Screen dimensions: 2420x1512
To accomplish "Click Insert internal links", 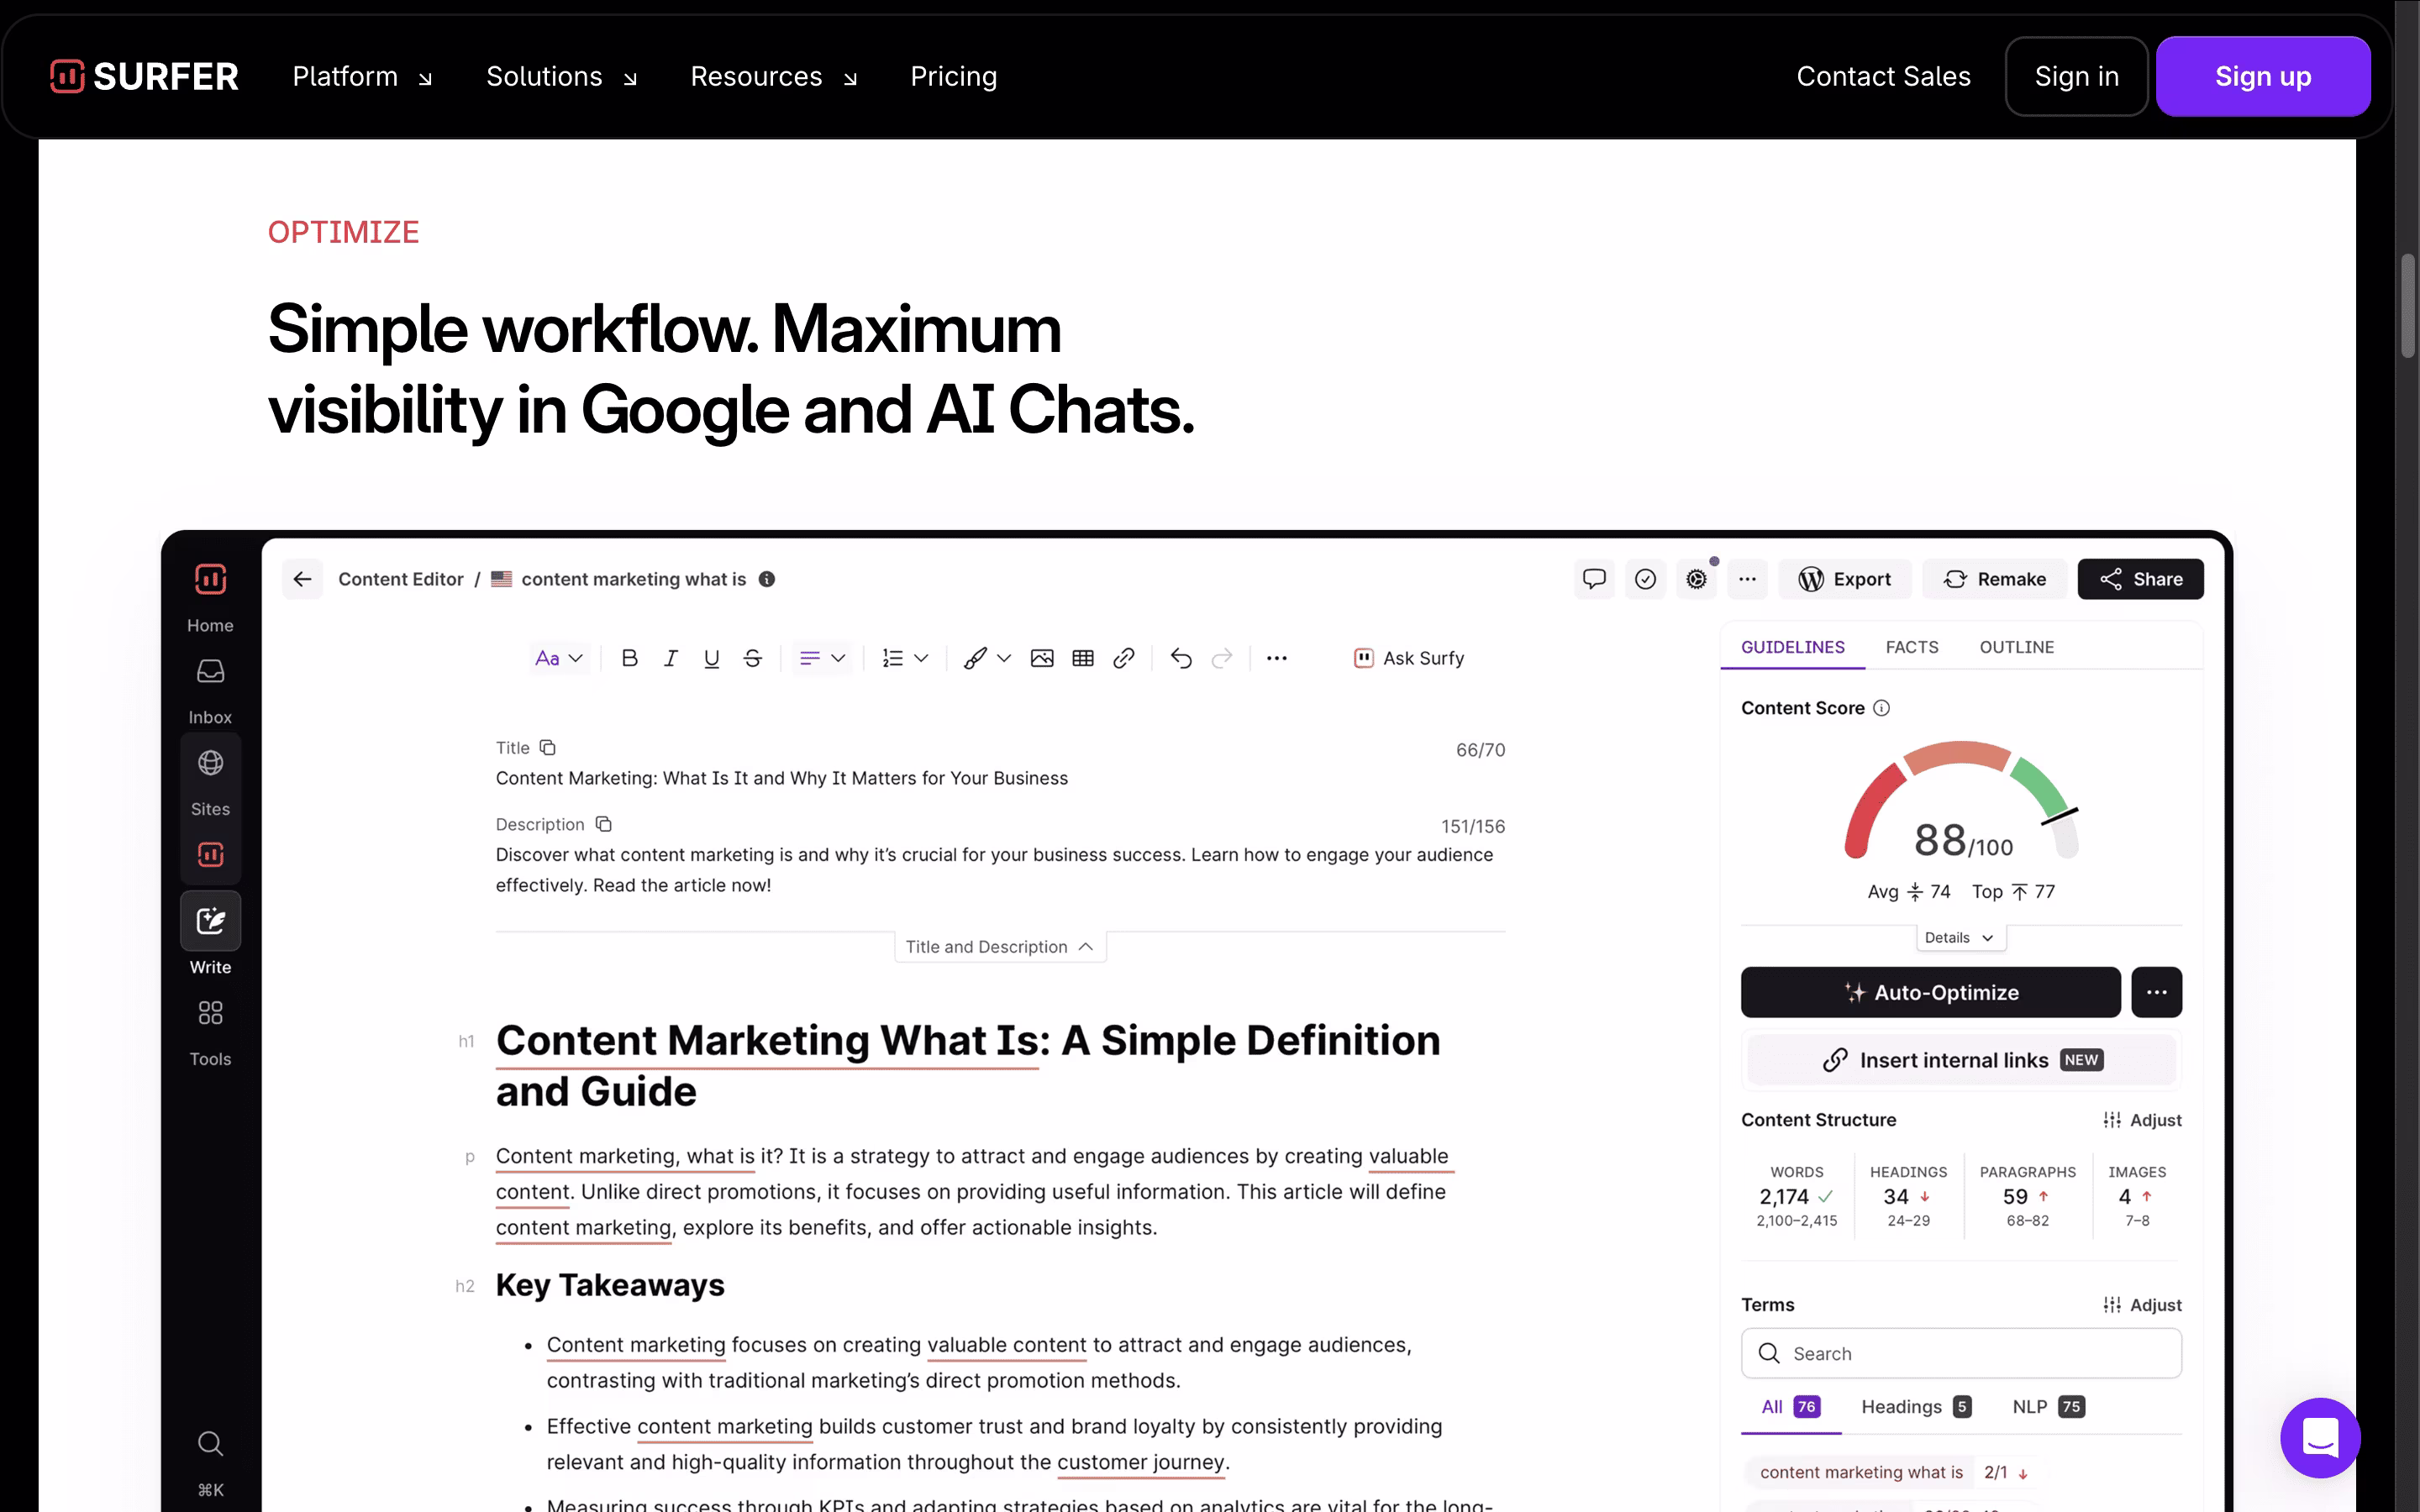I will 1961,1060.
